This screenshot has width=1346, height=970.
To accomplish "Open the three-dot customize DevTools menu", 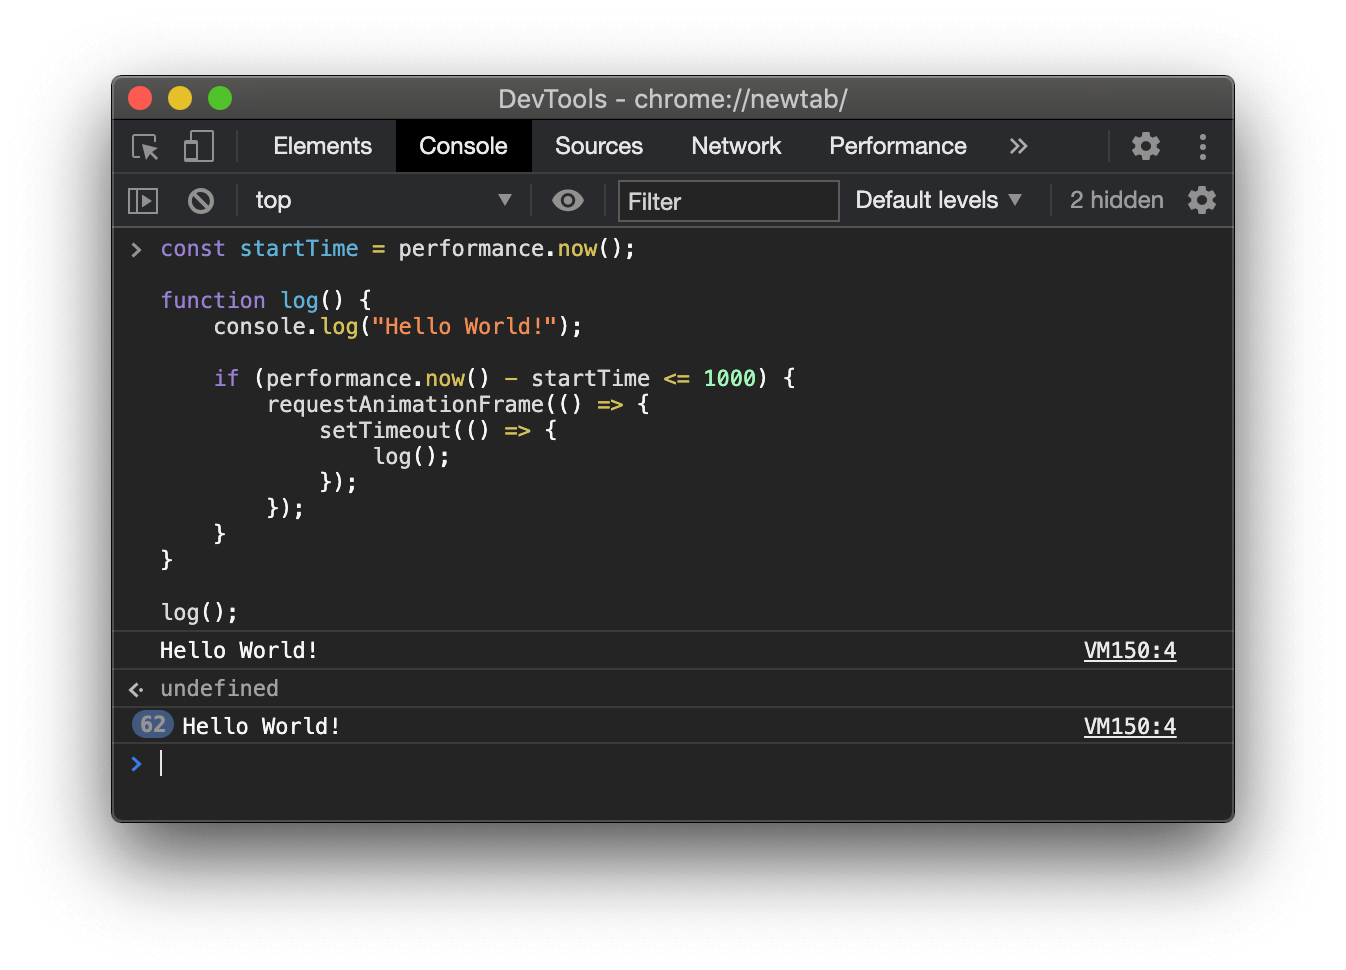I will [x=1202, y=147].
